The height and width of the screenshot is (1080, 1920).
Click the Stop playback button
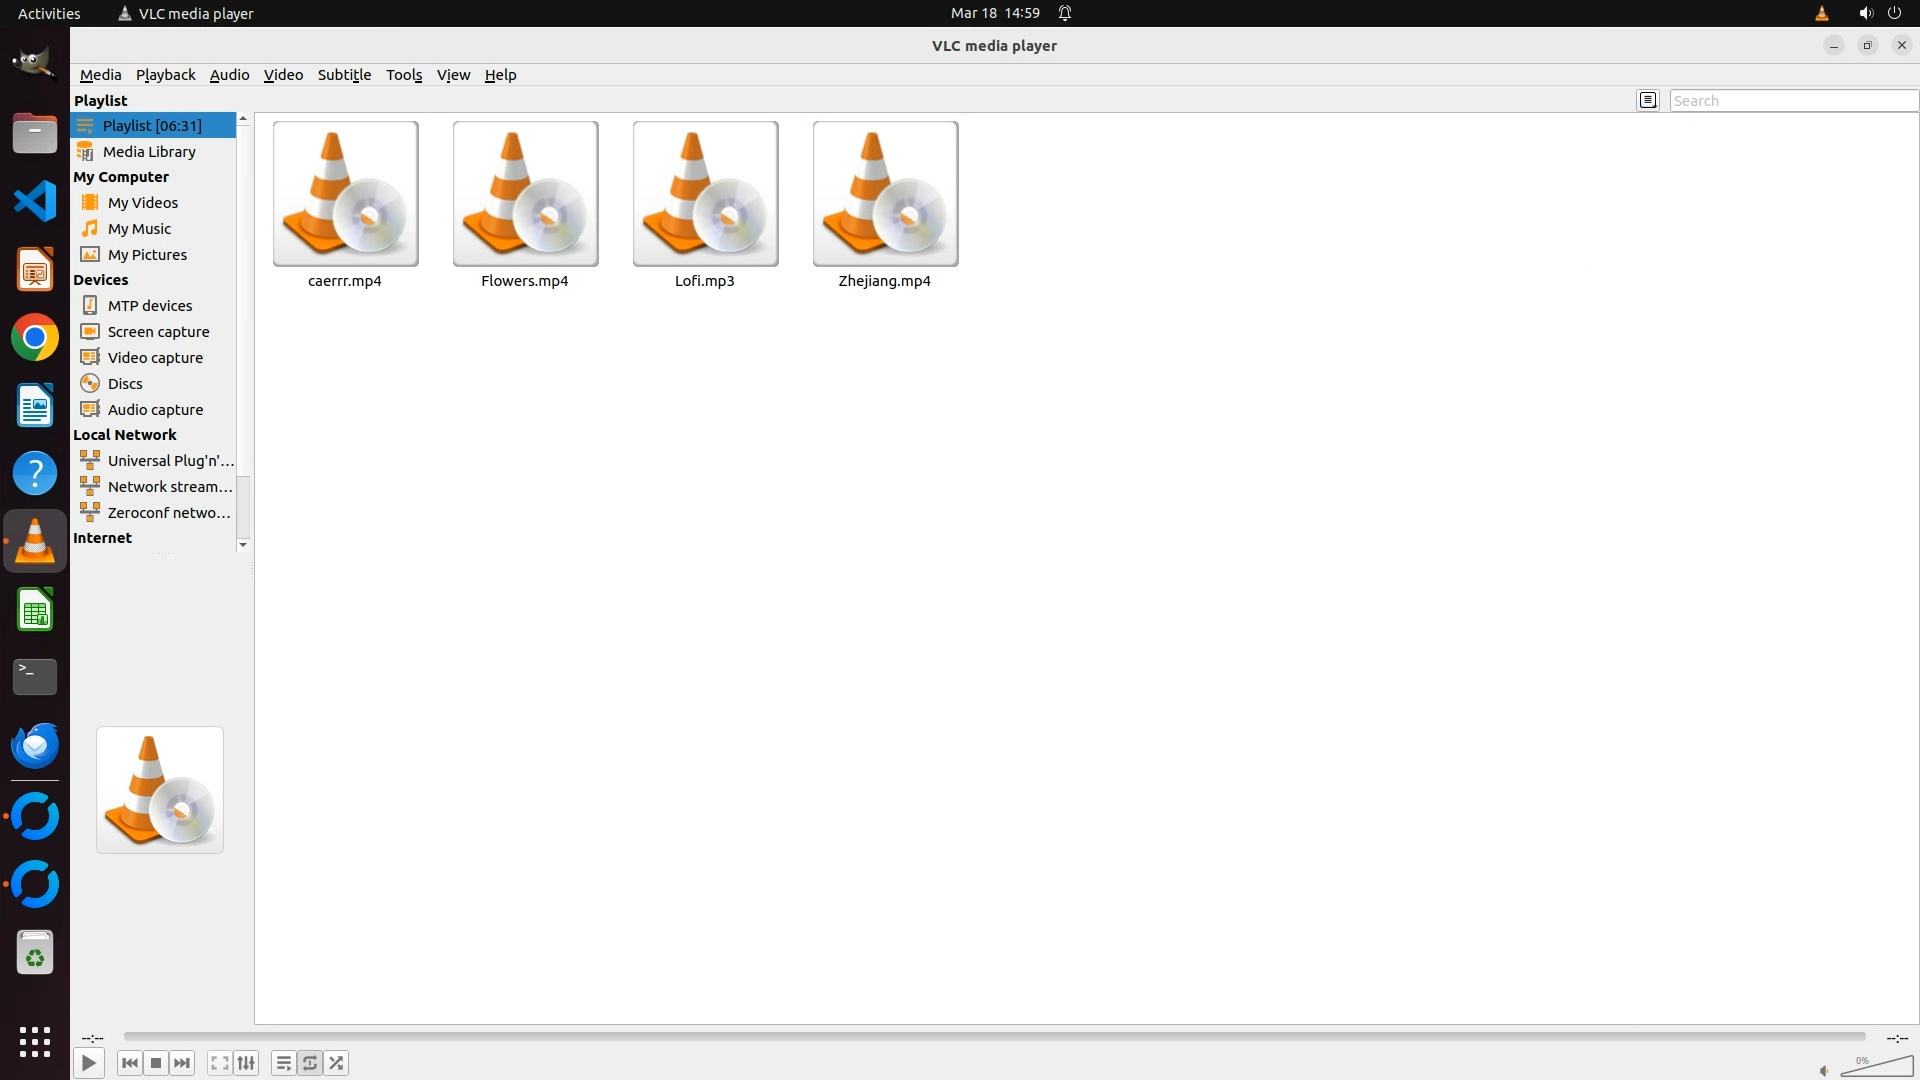tap(156, 1063)
